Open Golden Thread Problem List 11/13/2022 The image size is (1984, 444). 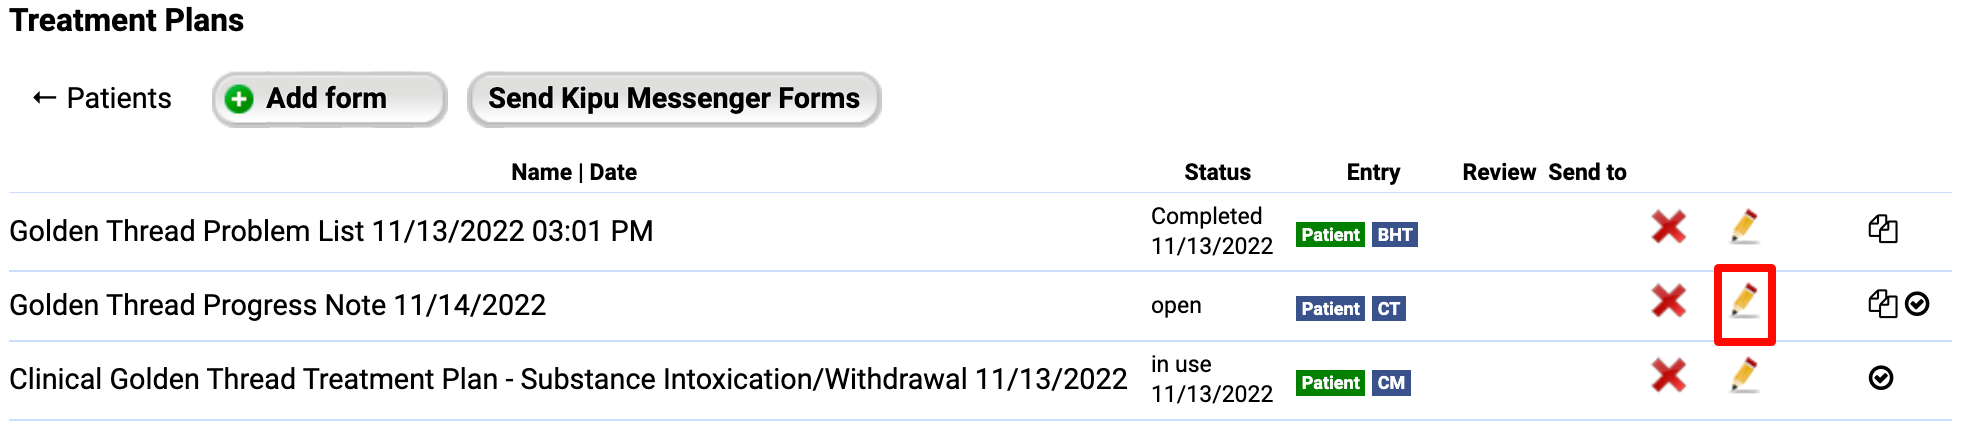click(331, 231)
